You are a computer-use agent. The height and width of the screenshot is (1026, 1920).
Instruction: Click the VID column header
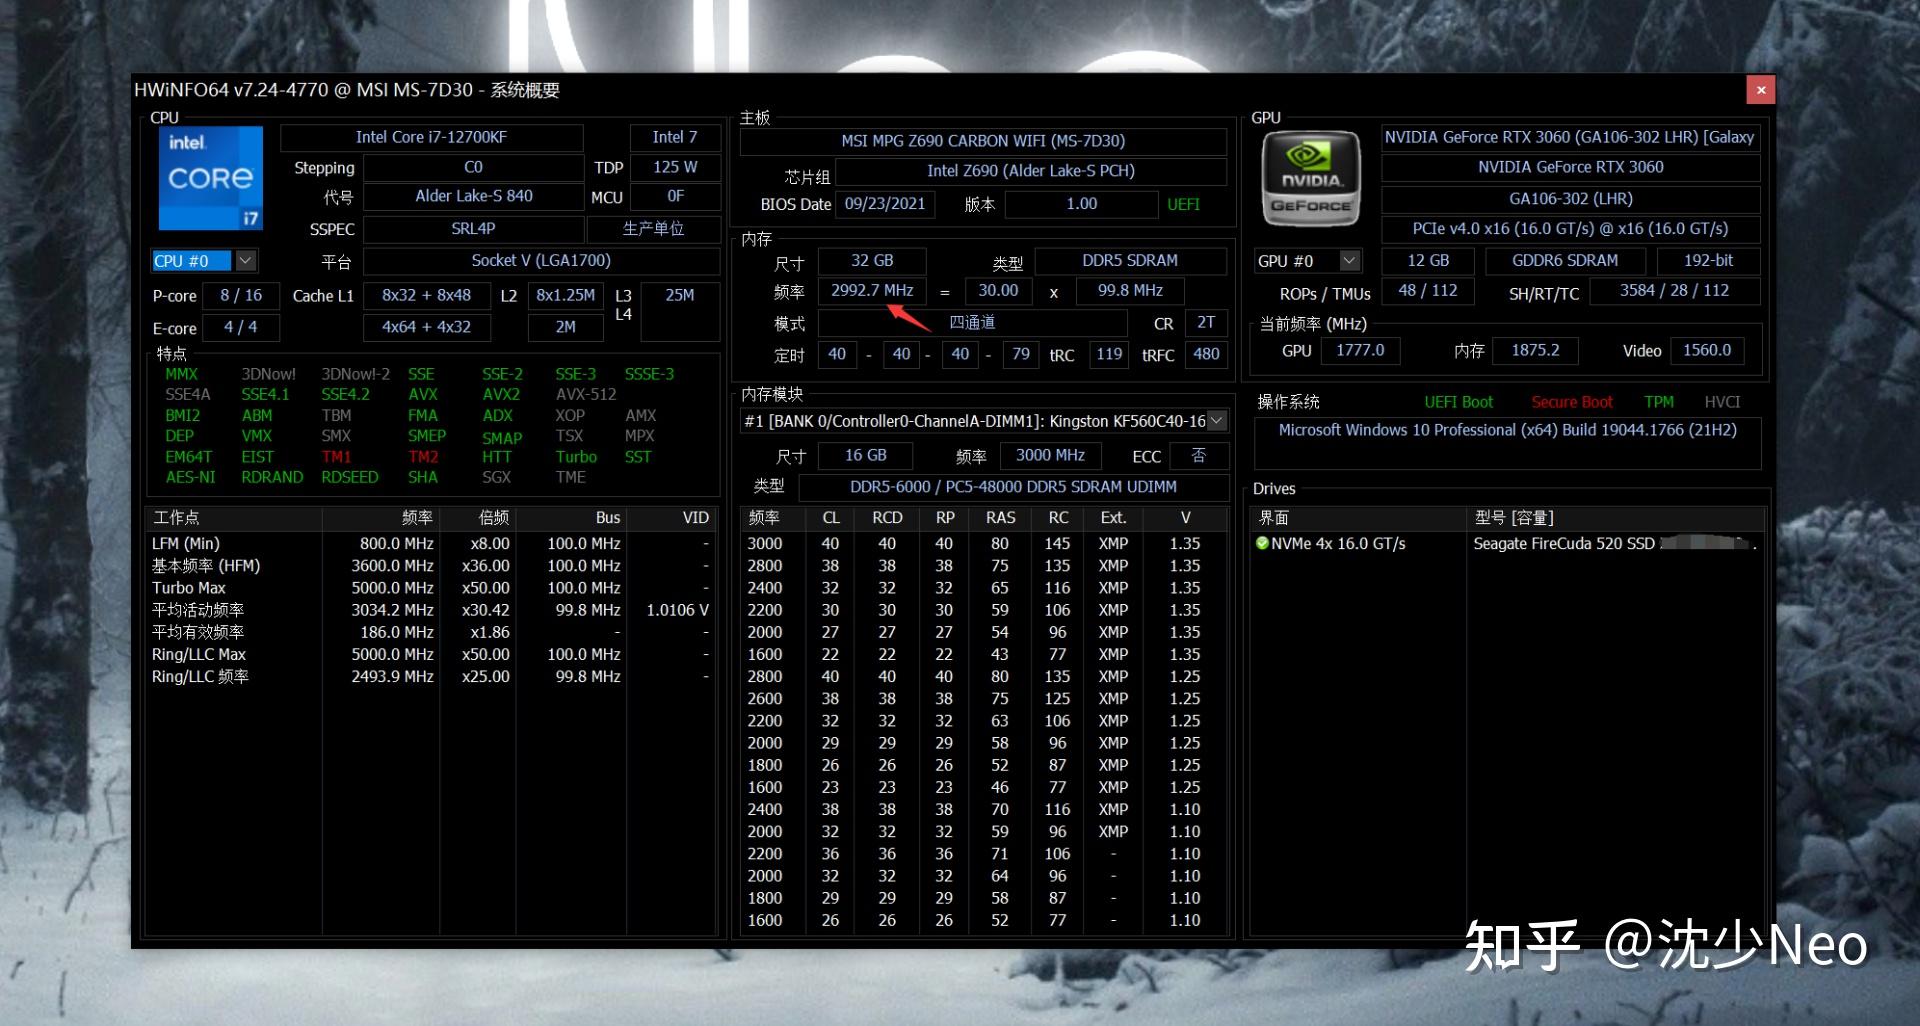tap(672, 517)
